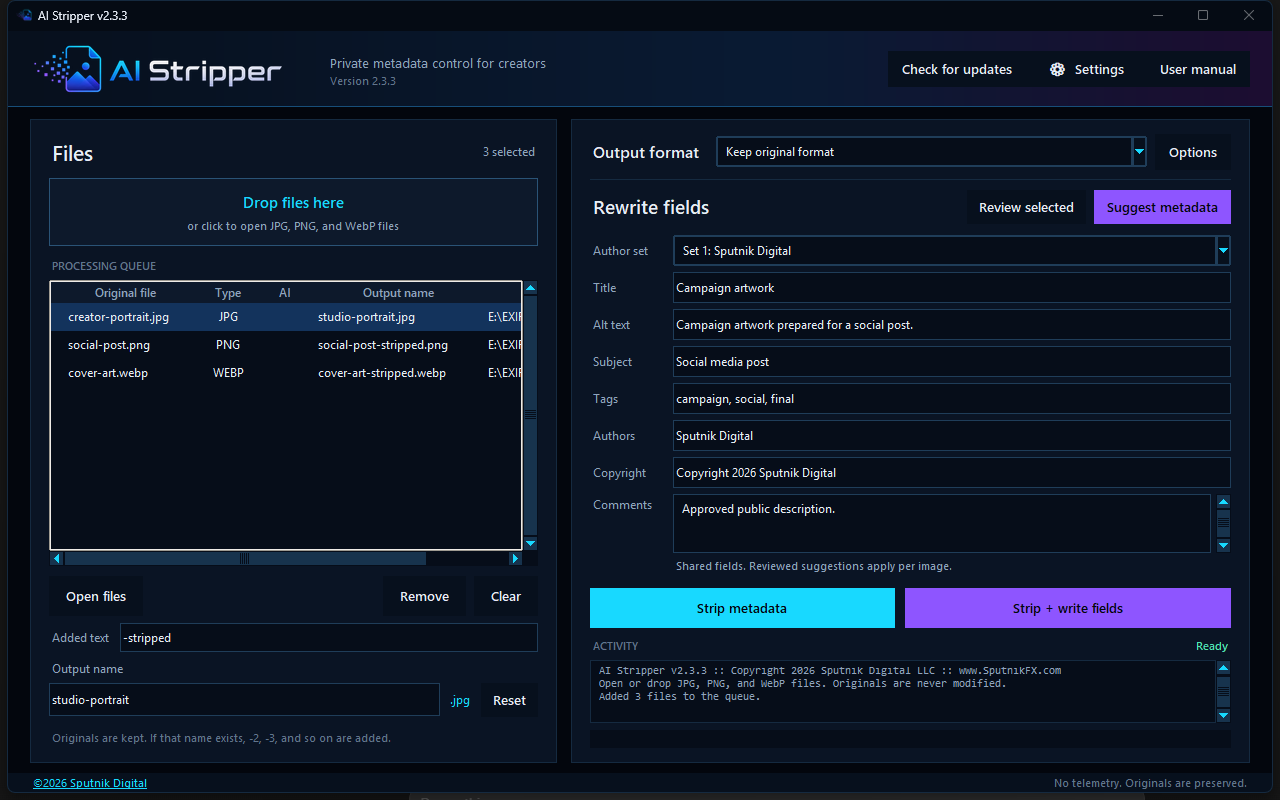The image size is (1280, 800).
Task: Click Review selected button
Action: (1026, 207)
